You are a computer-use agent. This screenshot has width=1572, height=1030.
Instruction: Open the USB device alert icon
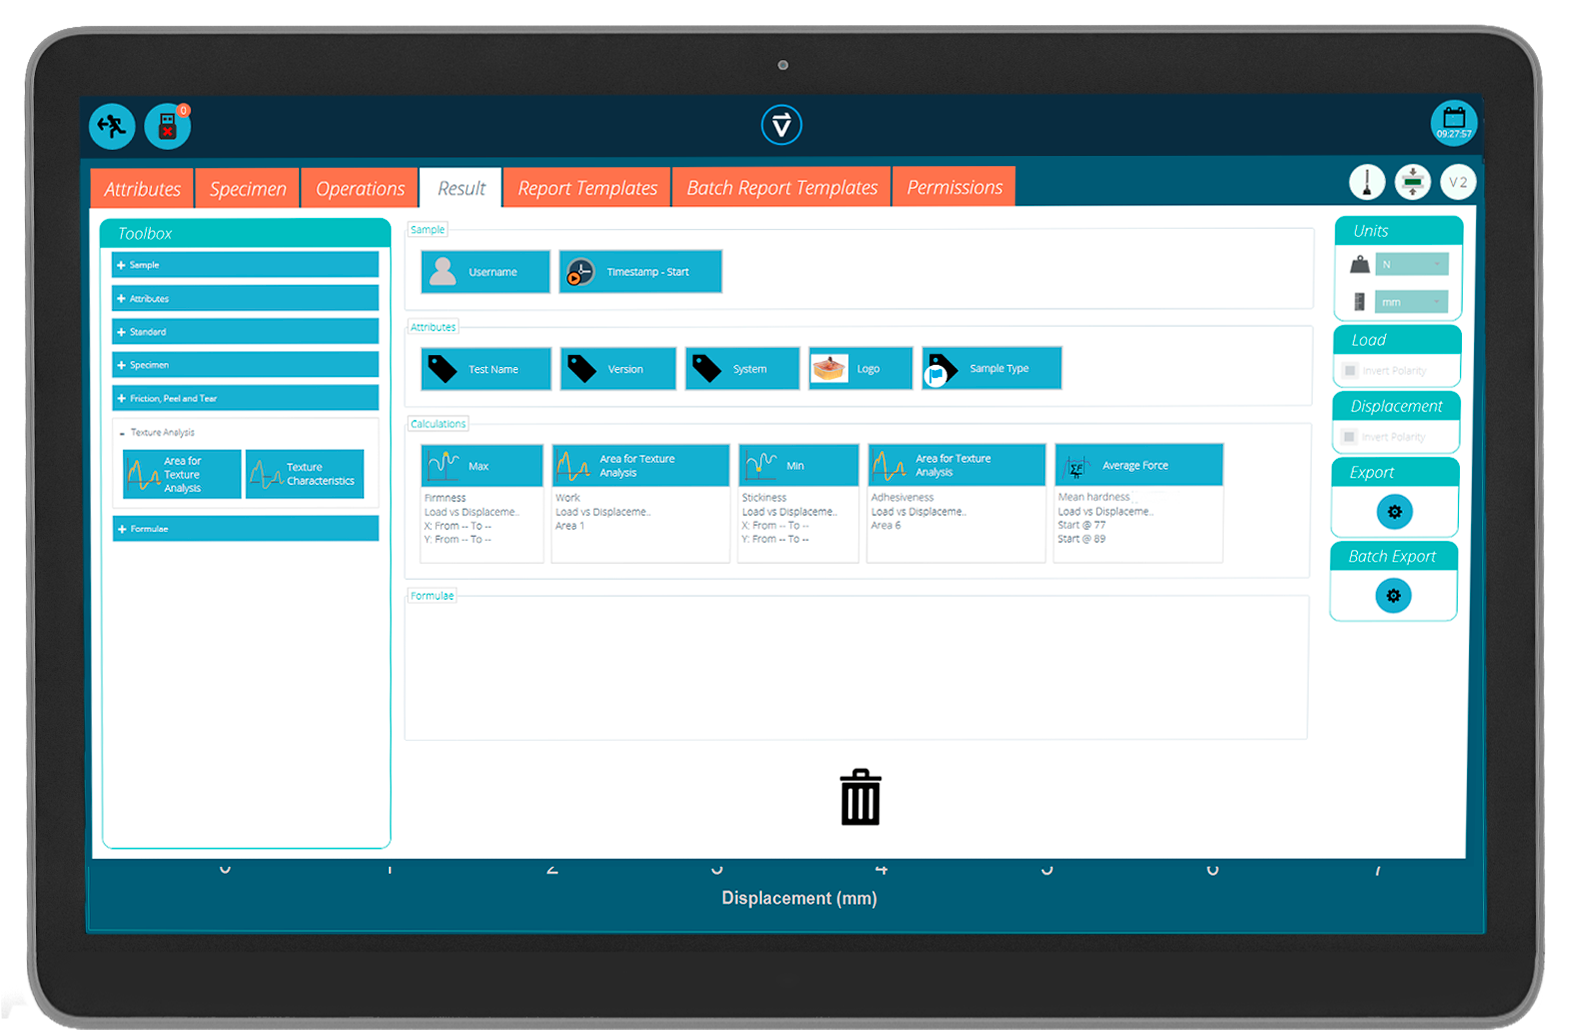[167, 126]
